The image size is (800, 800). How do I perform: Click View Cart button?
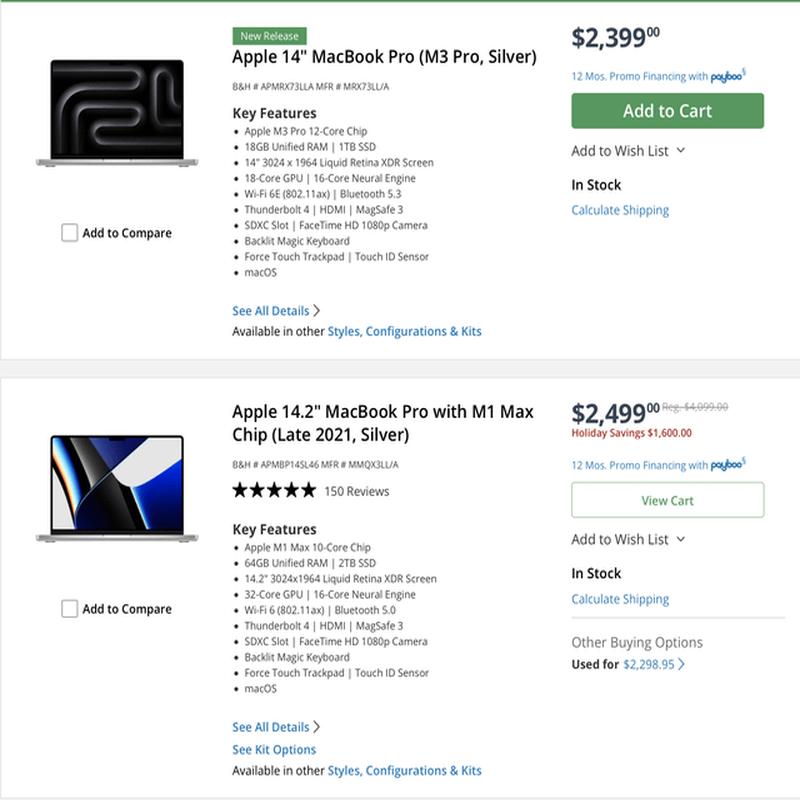click(x=667, y=500)
